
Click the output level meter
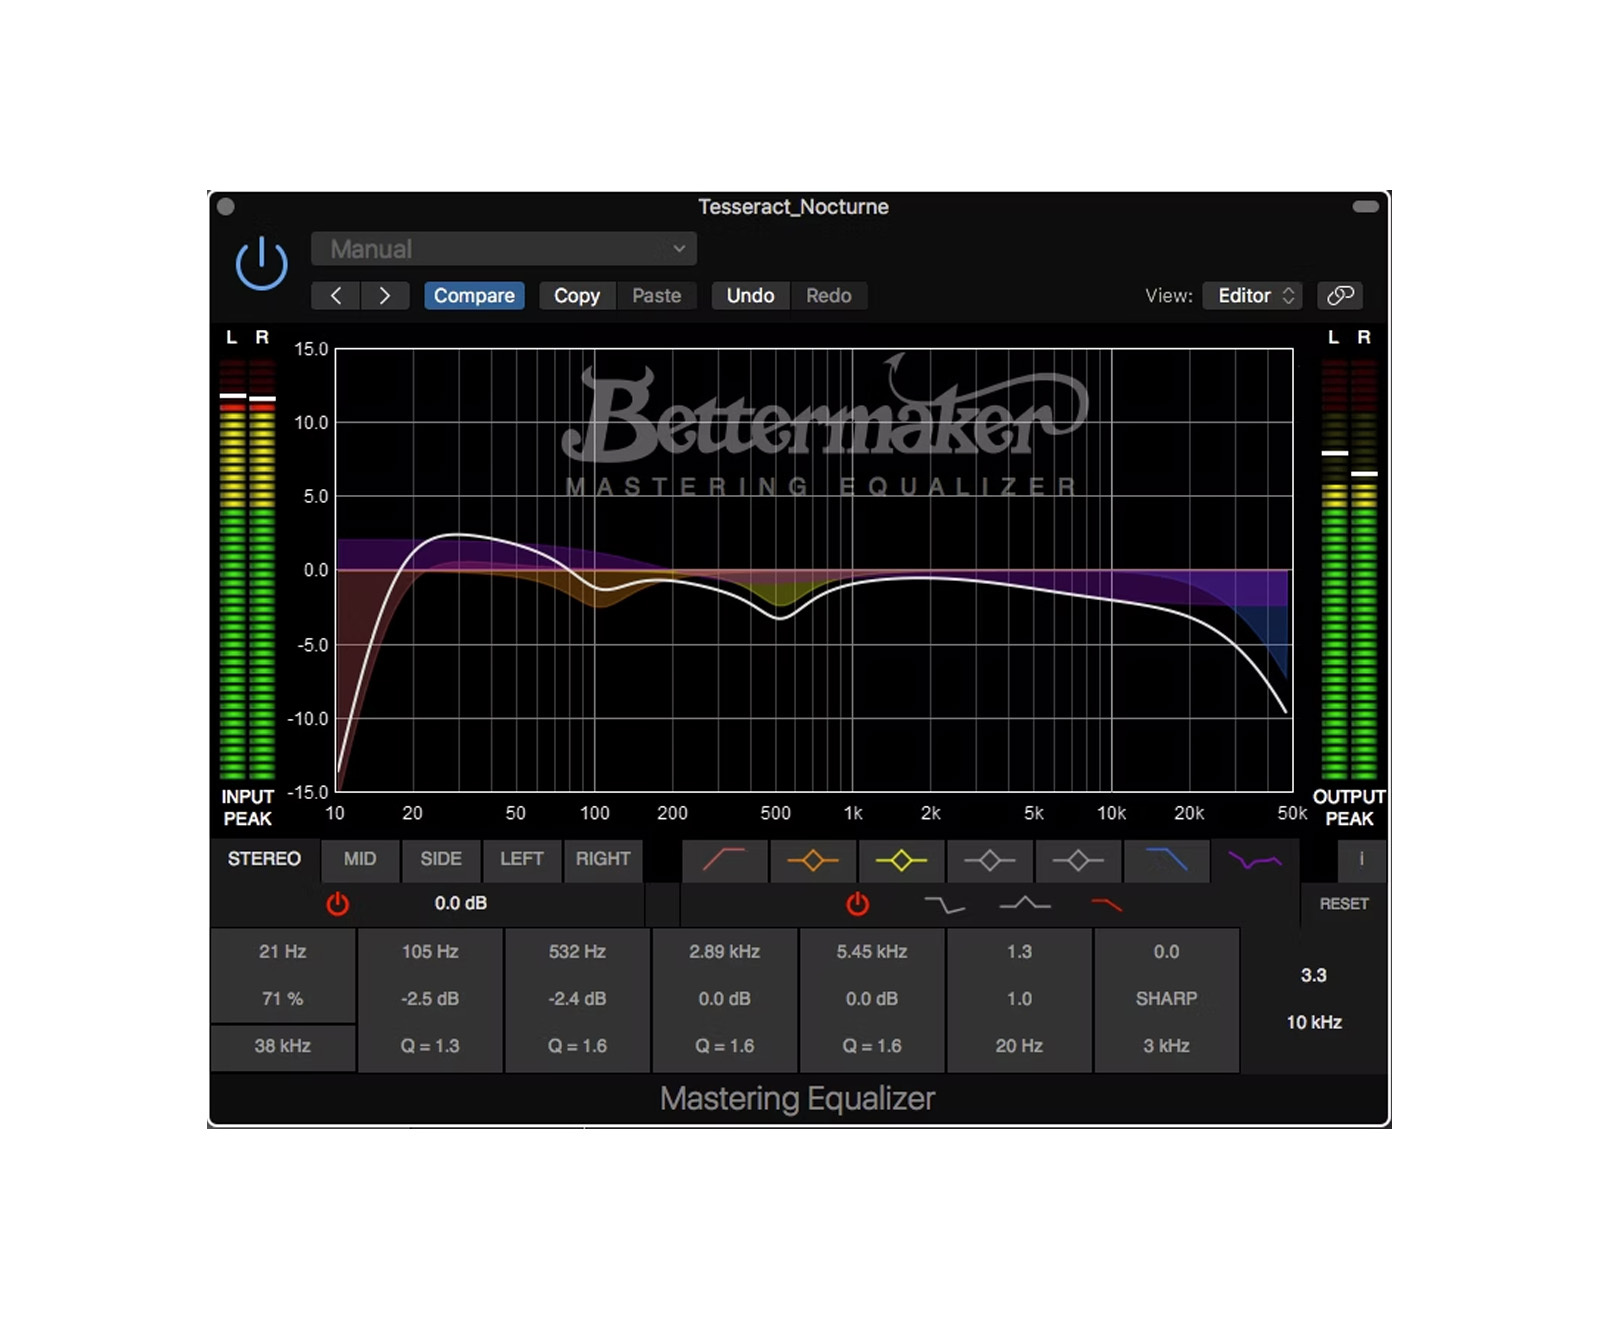1349,568
